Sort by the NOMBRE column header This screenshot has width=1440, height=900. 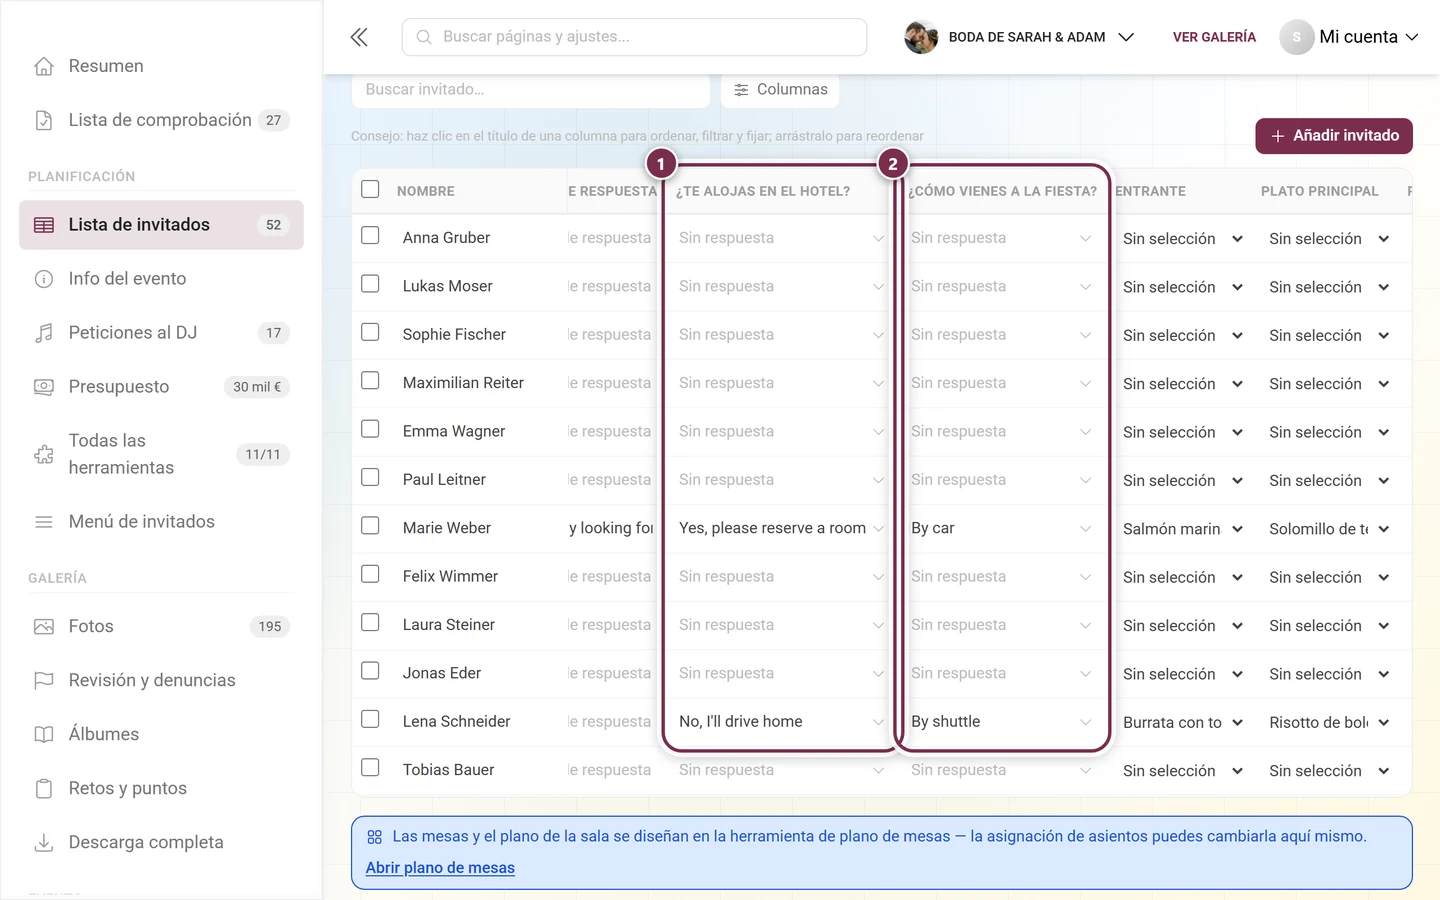pos(426,191)
